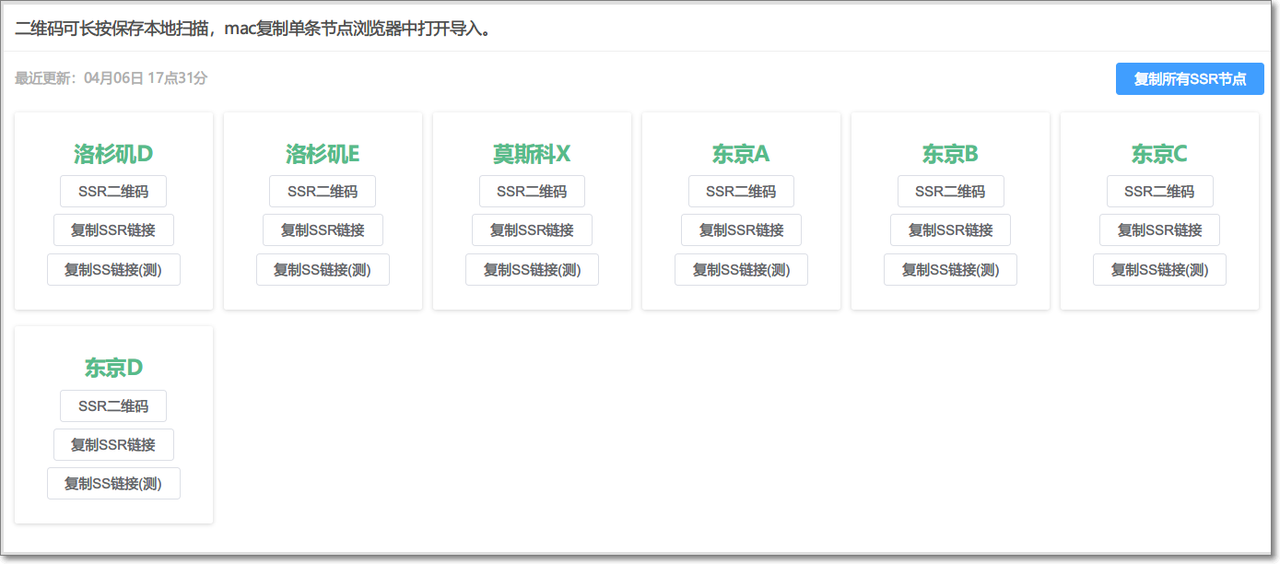
Task: Open SSR二维码 for 东京B
Action: click(x=950, y=191)
